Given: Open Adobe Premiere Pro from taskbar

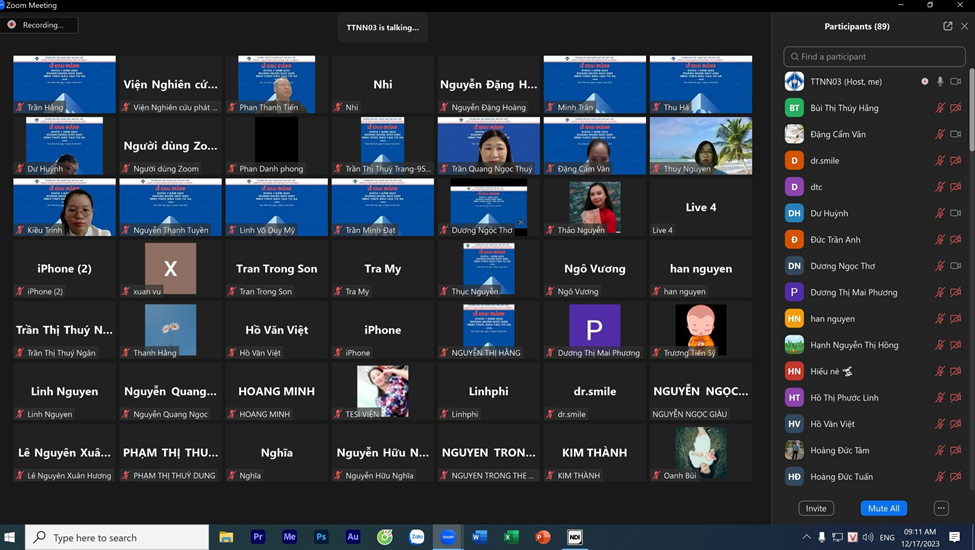Looking at the screenshot, I should 258,537.
